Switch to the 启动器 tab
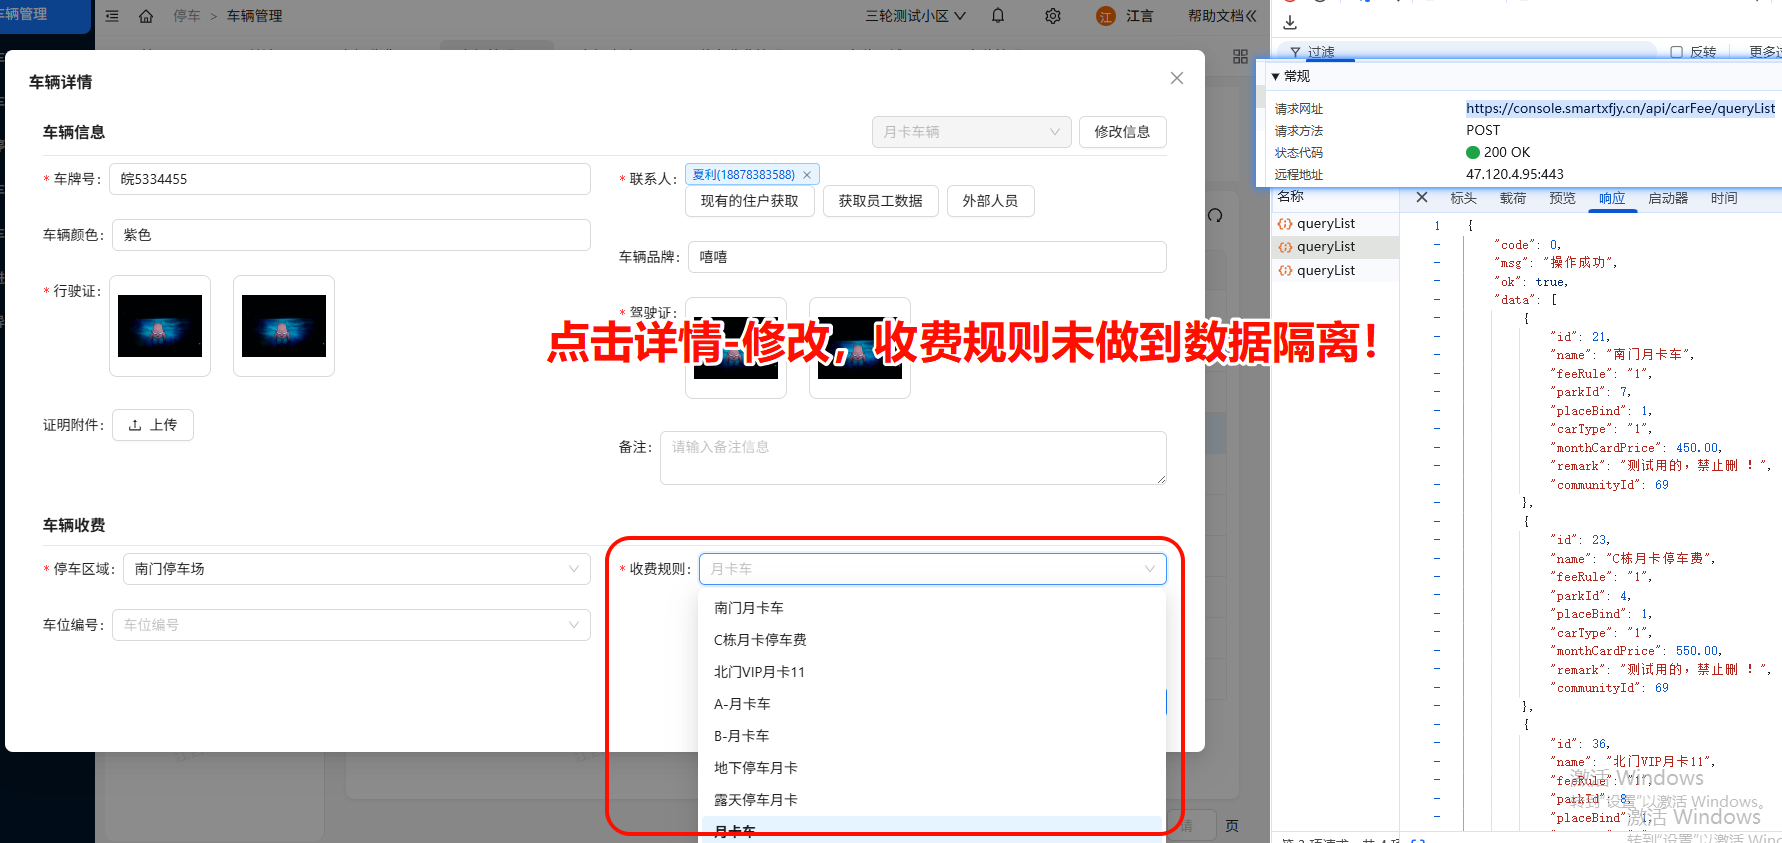Screen dimensions: 1782x843 click(x=1668, y=198)
